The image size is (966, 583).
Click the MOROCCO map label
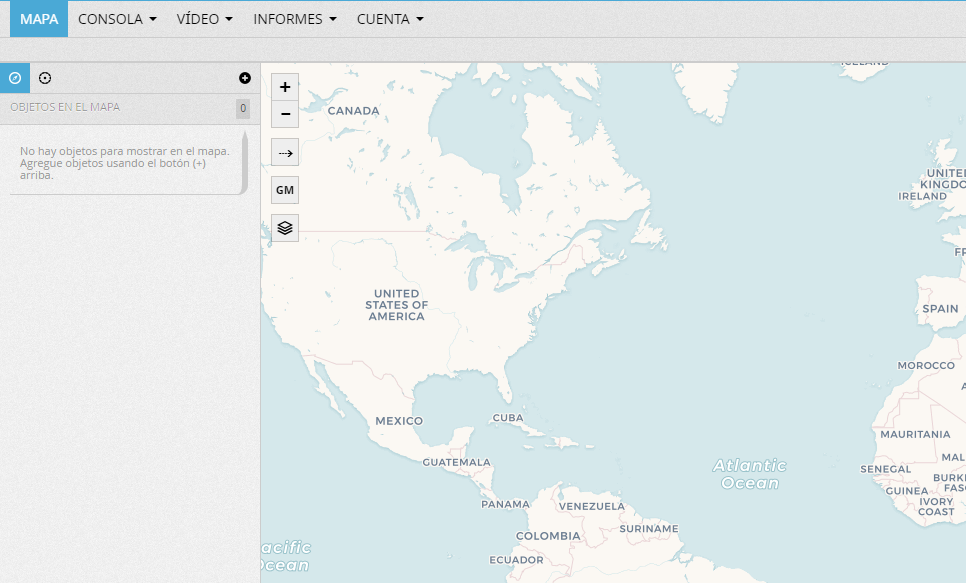pyautogui.click(x=926, y=365)
